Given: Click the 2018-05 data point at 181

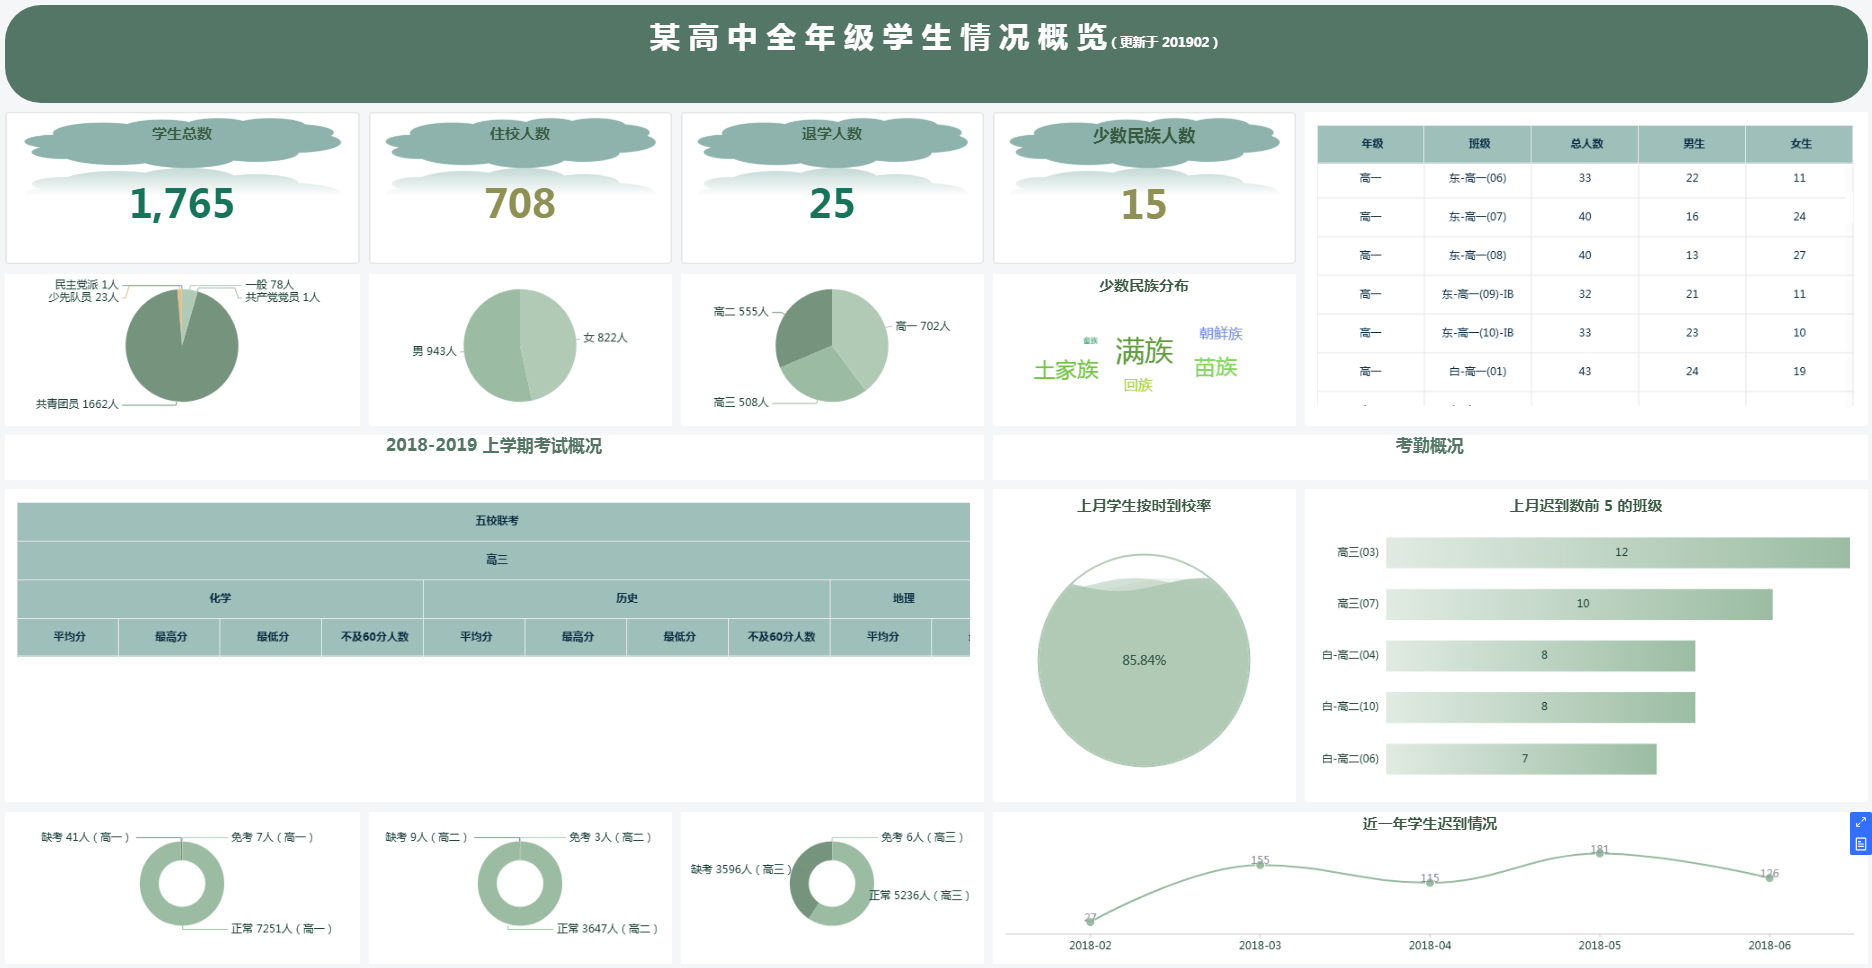Looking at the screenshot, I should coord(1599,853).
